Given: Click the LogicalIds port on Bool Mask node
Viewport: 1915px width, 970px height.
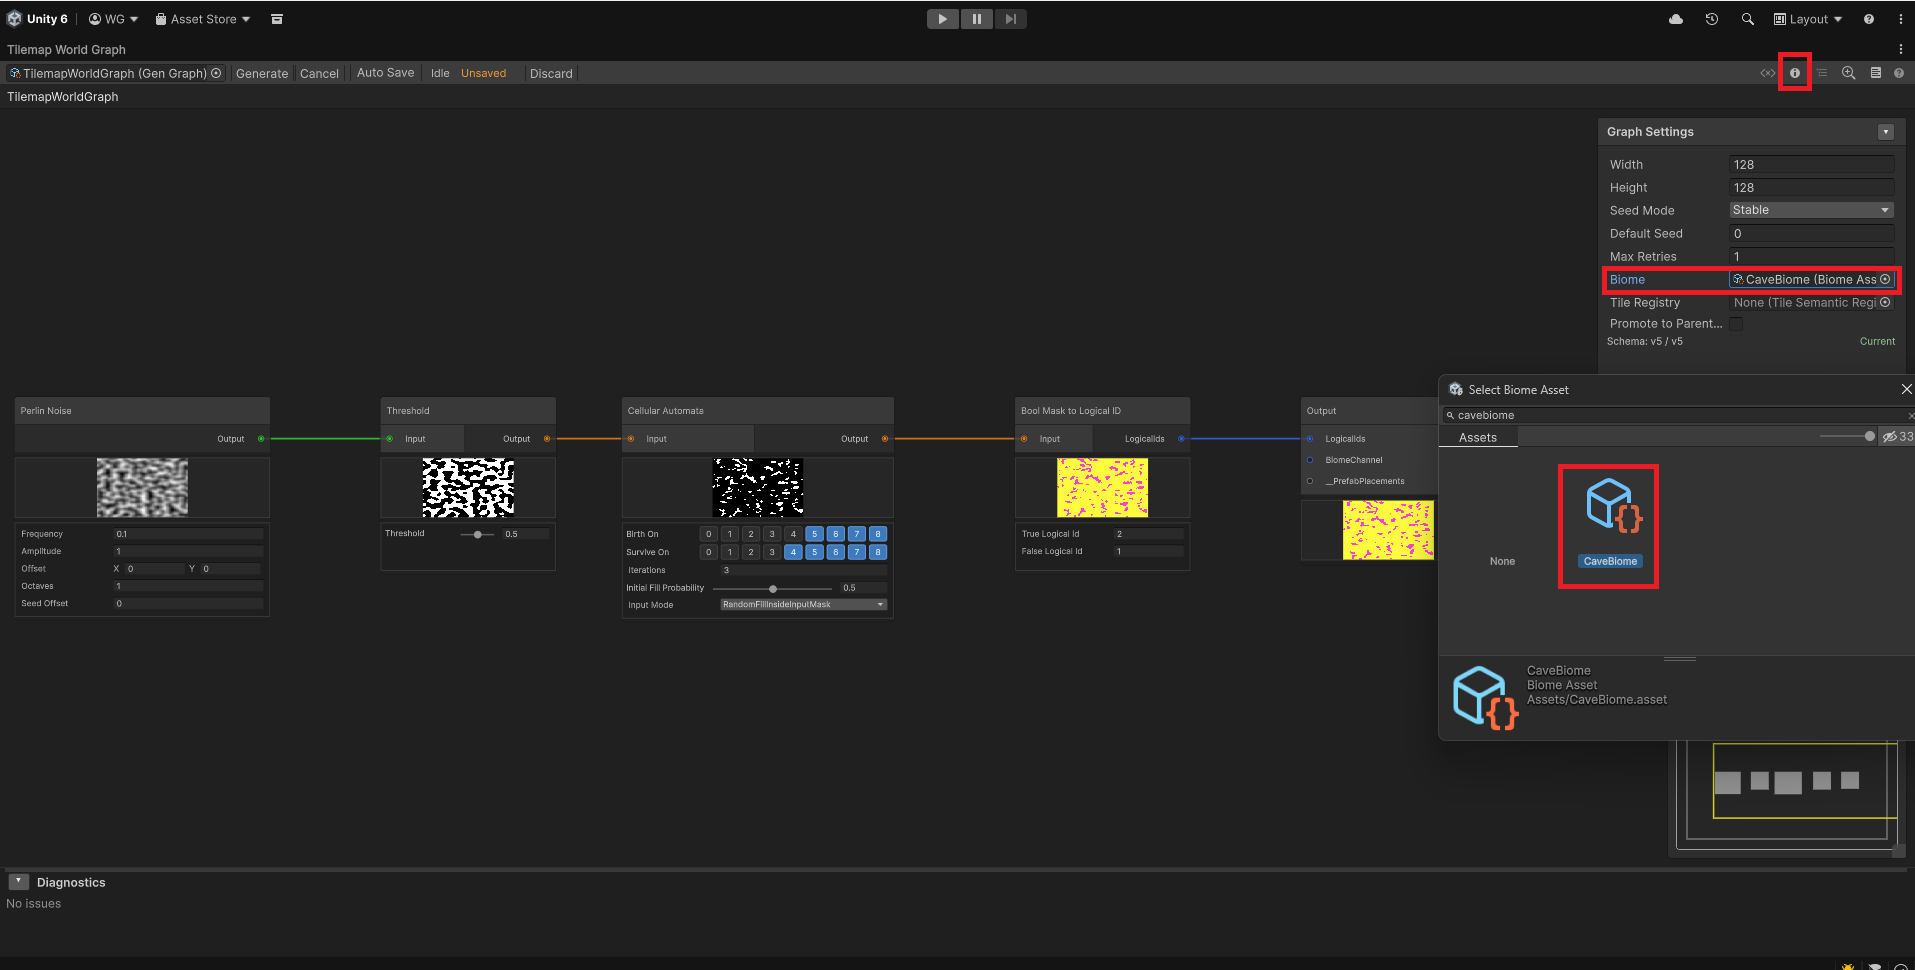Looking at the screenshot, I should (1182, 439).
